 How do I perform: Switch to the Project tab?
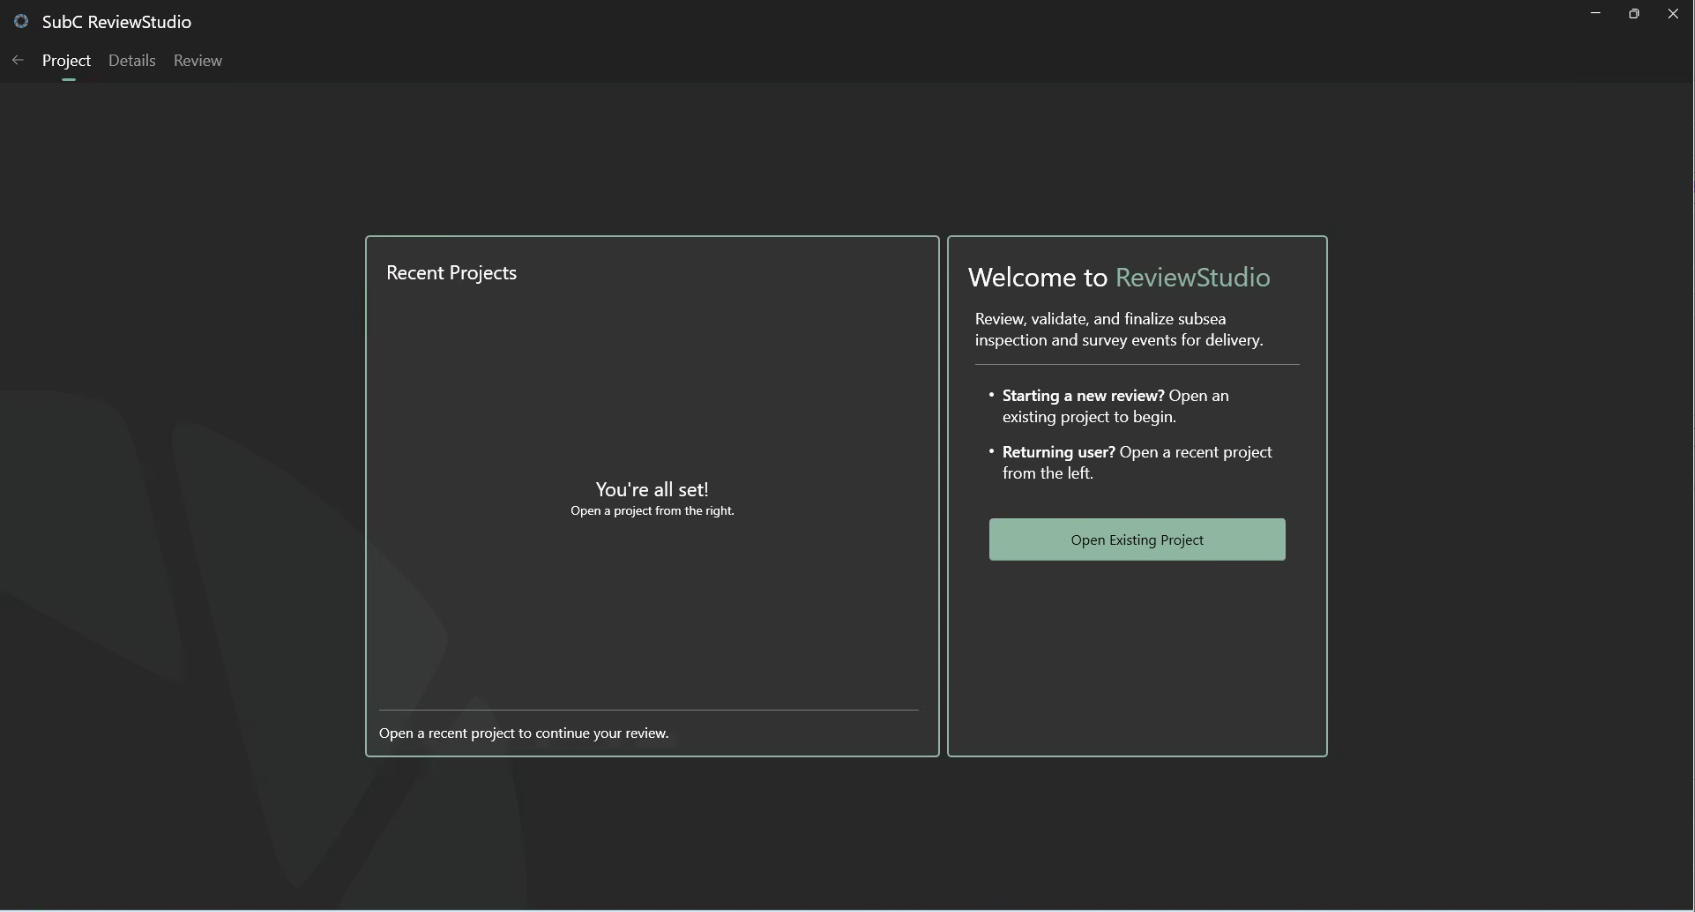(67, 60)
